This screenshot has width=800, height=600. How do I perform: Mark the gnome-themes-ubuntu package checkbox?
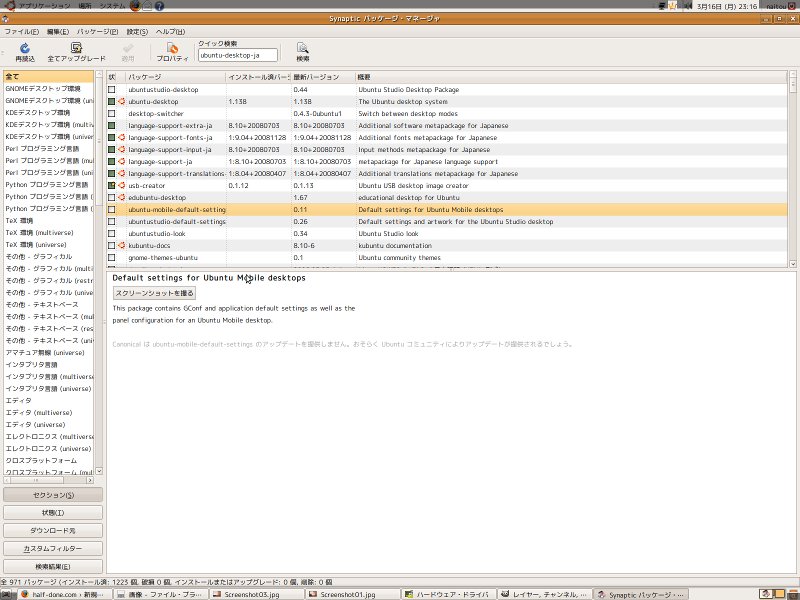[112, 258]
